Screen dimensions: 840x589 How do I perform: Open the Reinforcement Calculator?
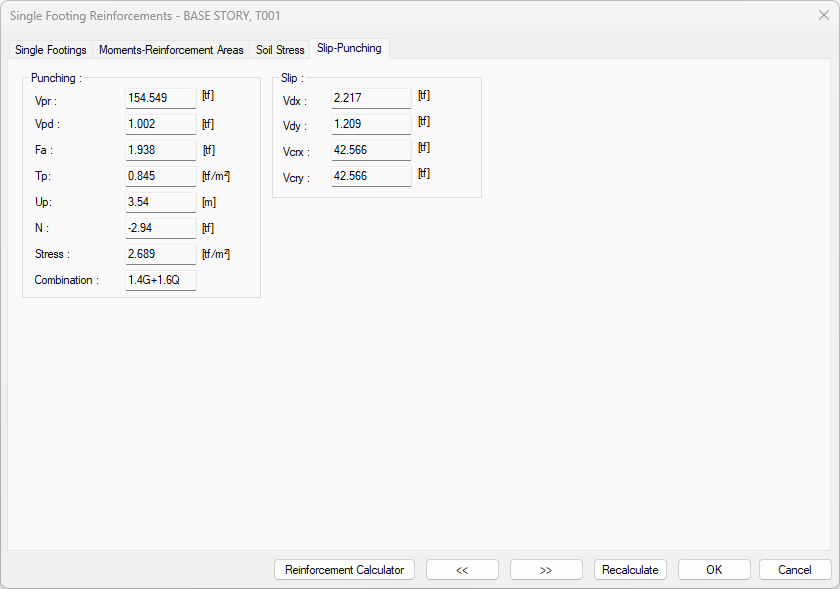344,570
